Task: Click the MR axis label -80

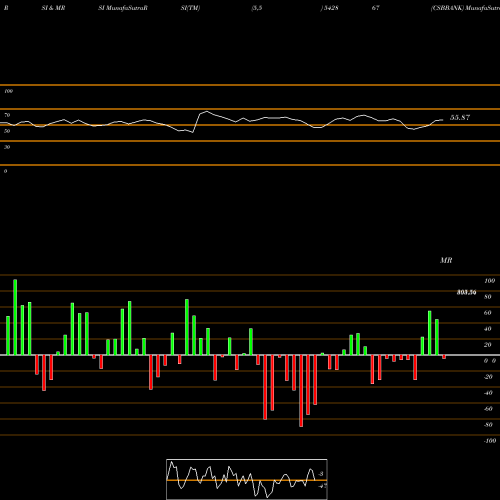Action: coord(488,425)
